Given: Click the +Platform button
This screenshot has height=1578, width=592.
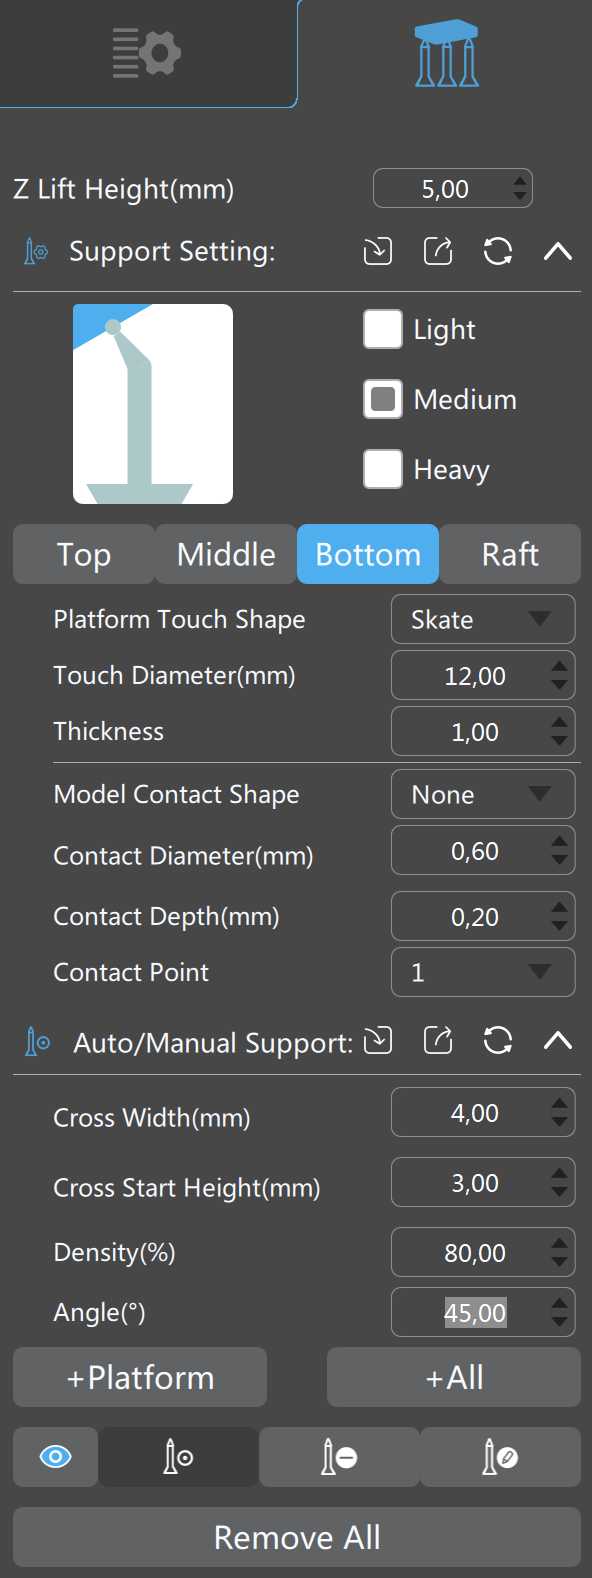Looking at the screenshot, I should click(x=140, y=1377).
